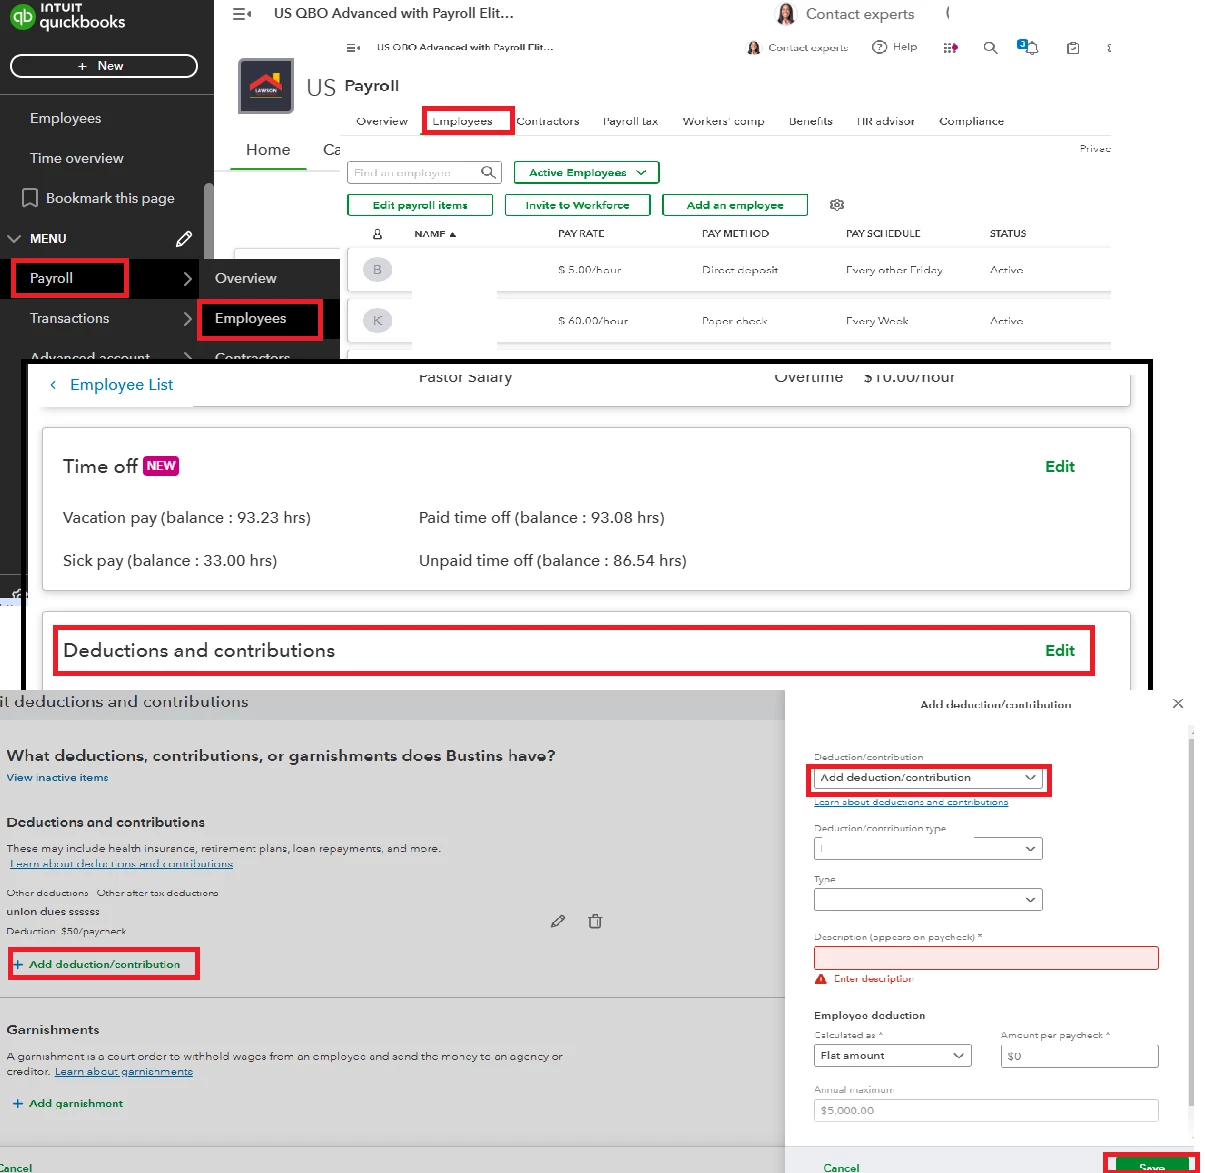
Task: Switch to Payroll tax tab
Action: coord(630,121)
